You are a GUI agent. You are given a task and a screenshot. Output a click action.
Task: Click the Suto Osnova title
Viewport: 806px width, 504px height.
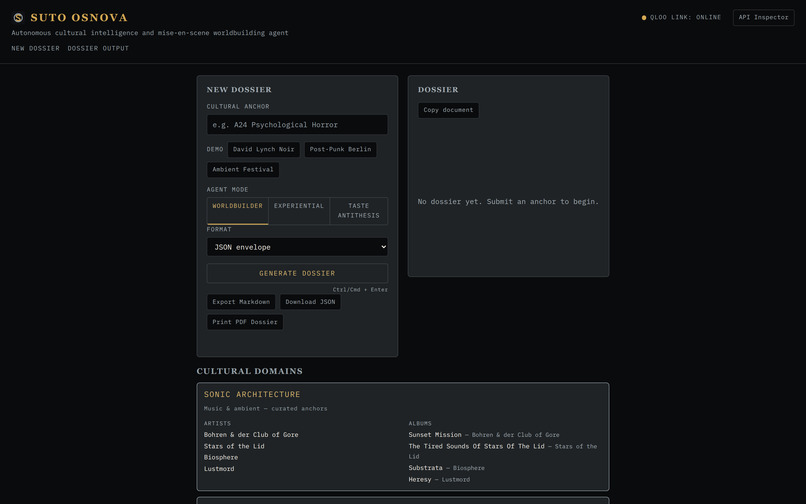79,17
